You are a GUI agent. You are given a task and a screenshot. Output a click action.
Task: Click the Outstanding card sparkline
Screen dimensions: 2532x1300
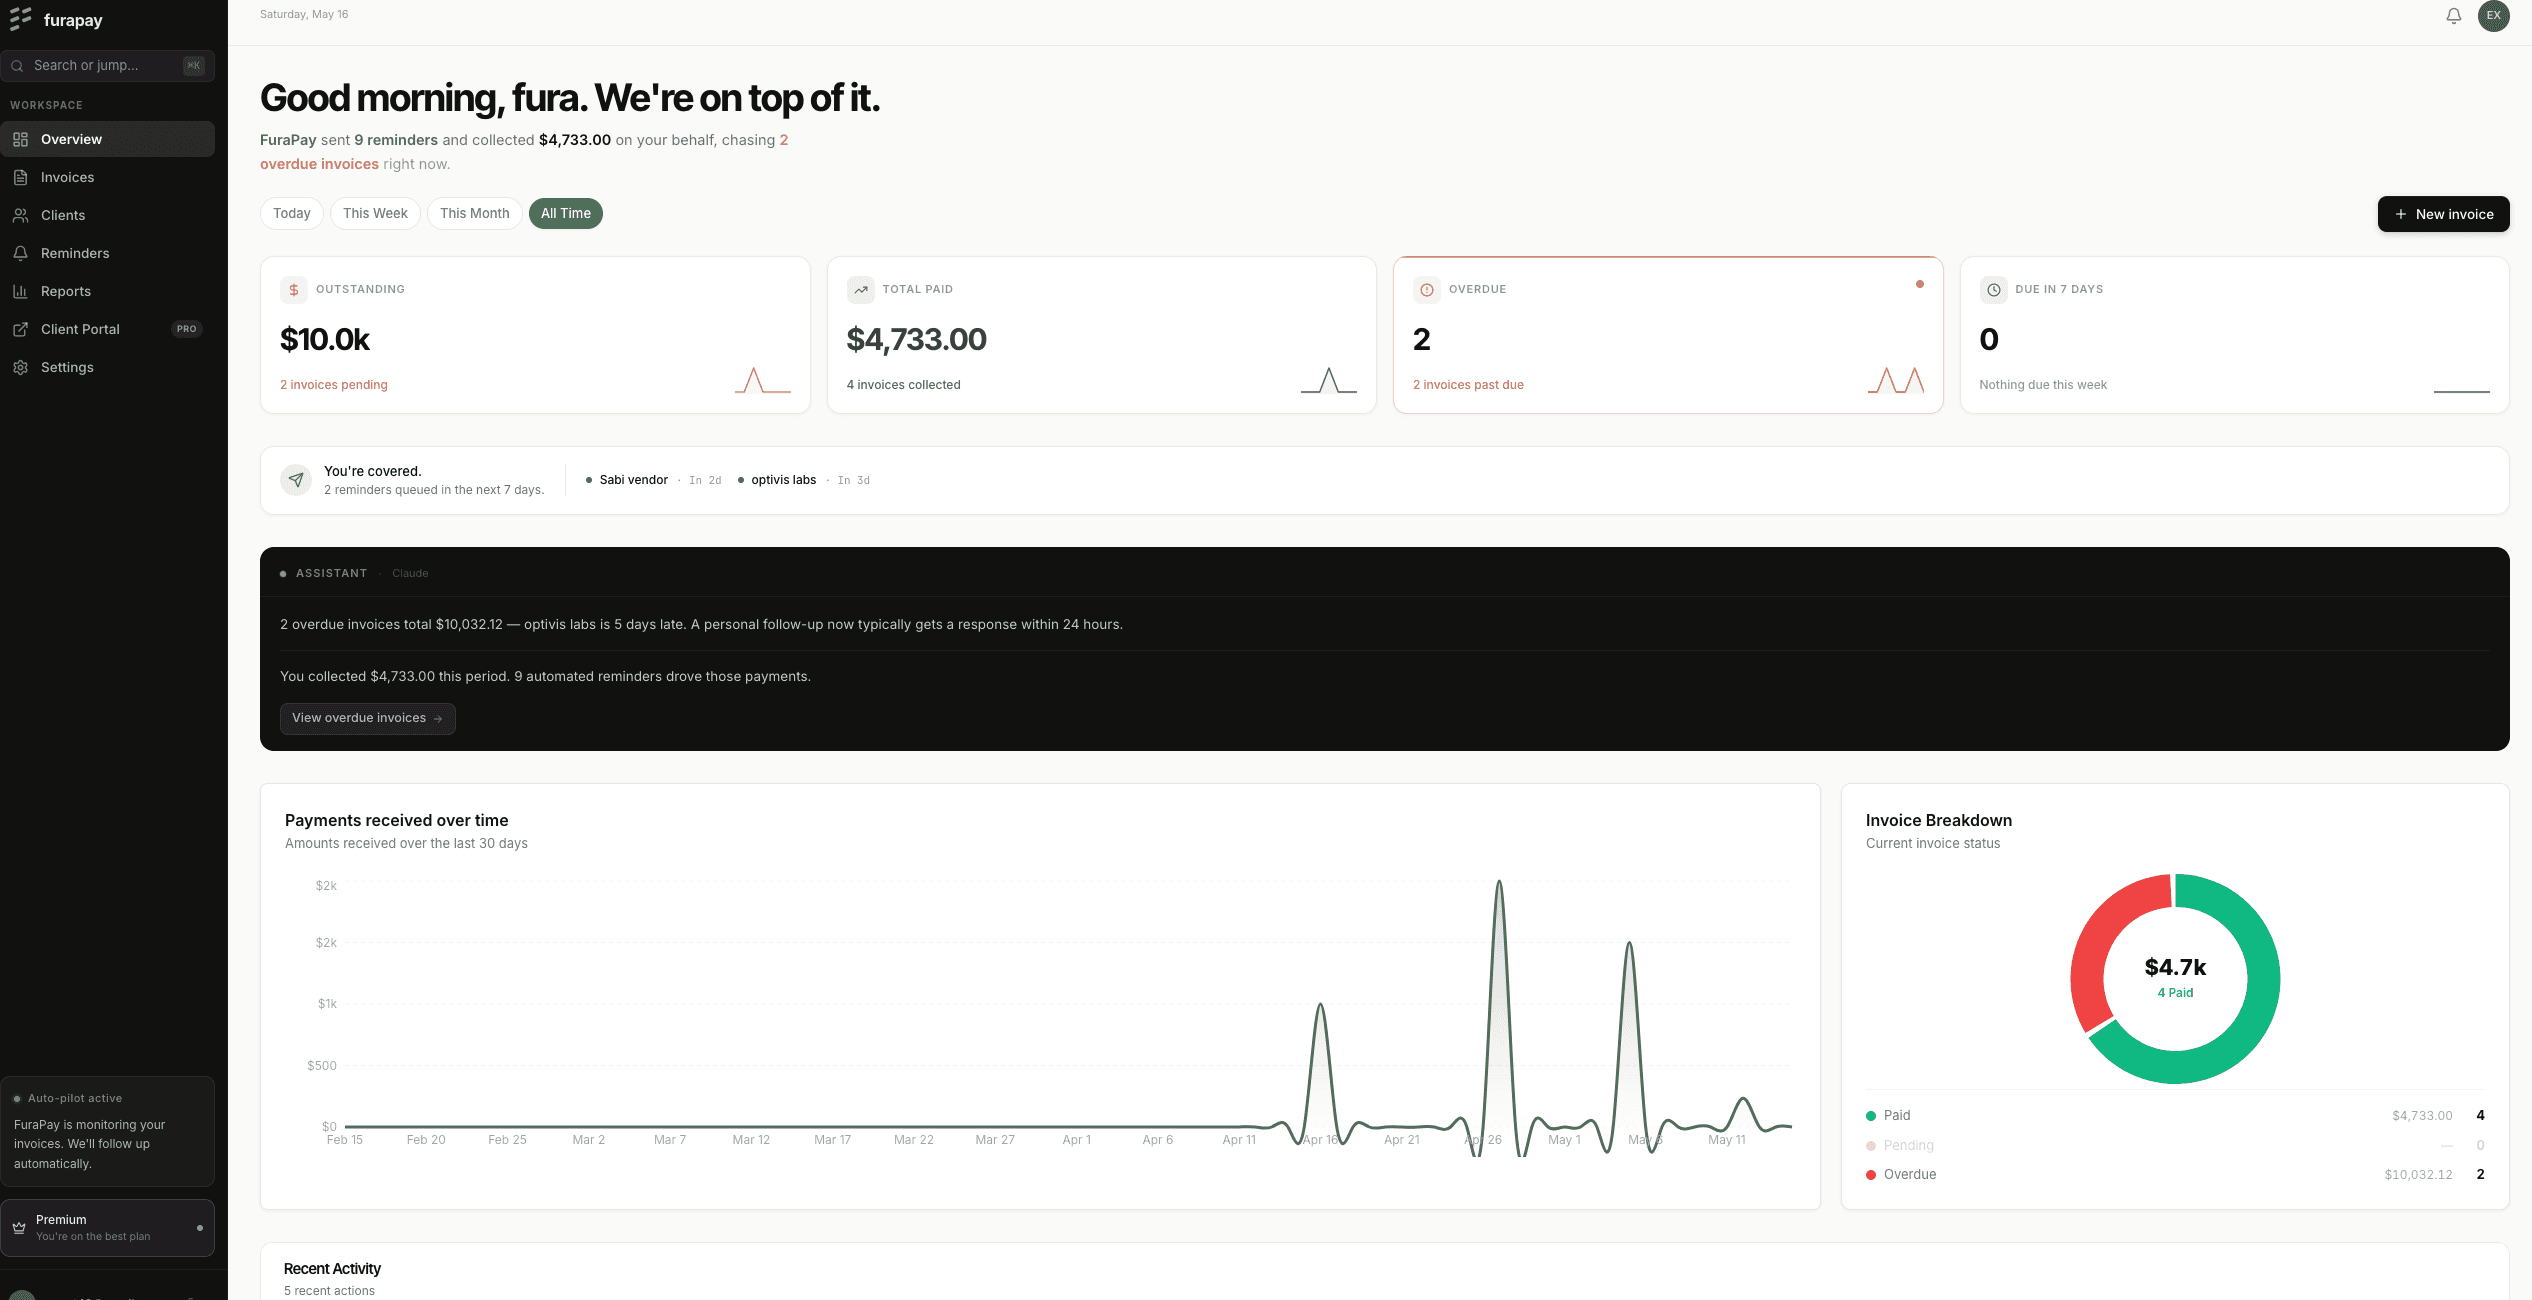762,380
